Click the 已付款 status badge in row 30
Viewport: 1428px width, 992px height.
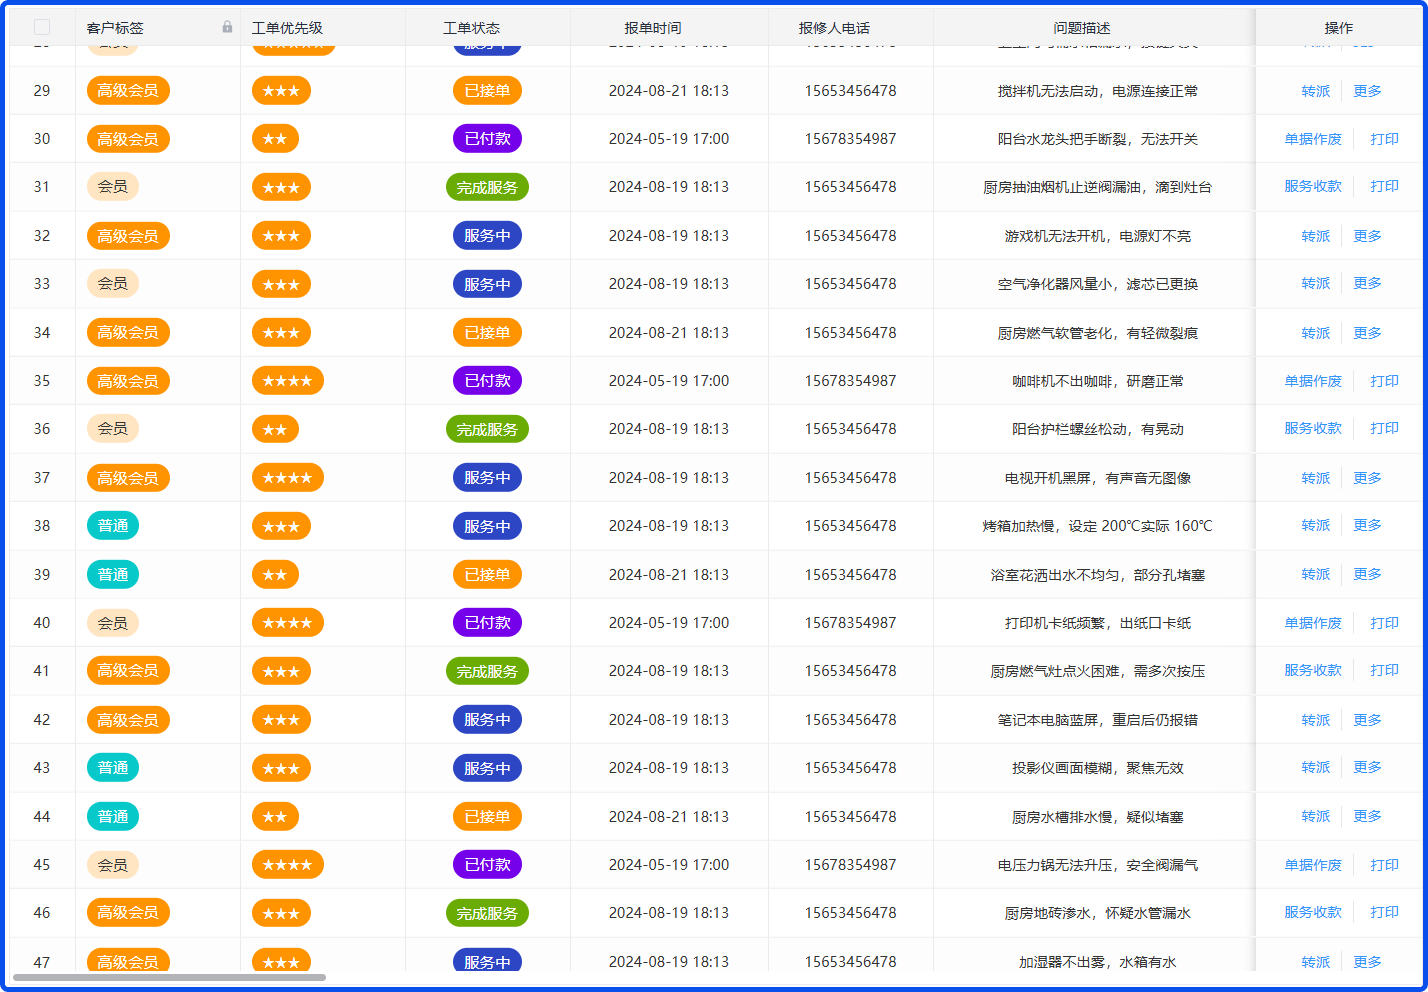487,139
